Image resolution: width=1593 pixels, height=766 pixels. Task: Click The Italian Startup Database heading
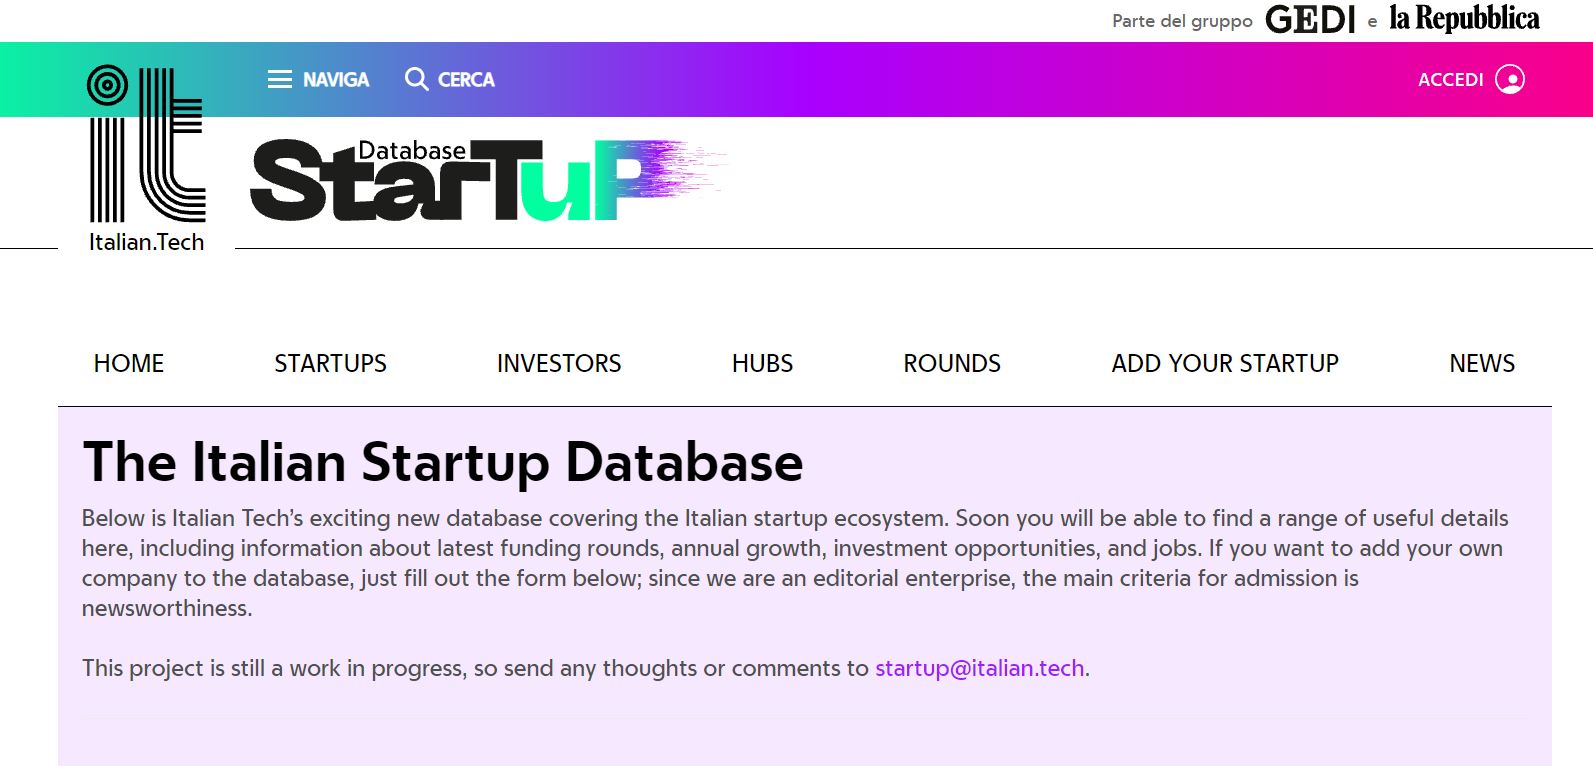pos(443,462)
